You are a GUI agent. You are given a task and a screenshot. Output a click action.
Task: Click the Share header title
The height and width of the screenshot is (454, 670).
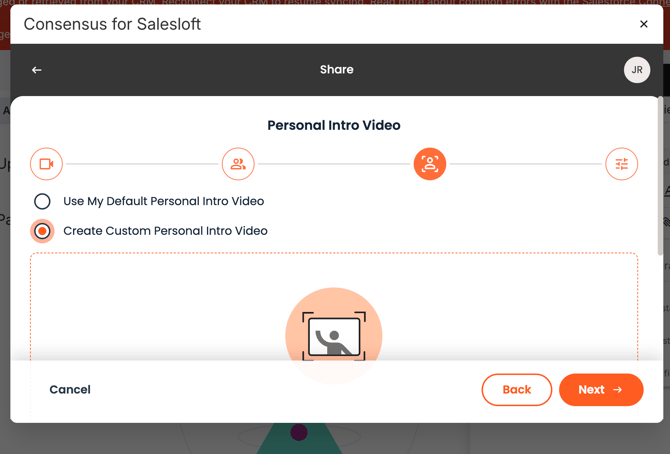click(x=337, y=70)
